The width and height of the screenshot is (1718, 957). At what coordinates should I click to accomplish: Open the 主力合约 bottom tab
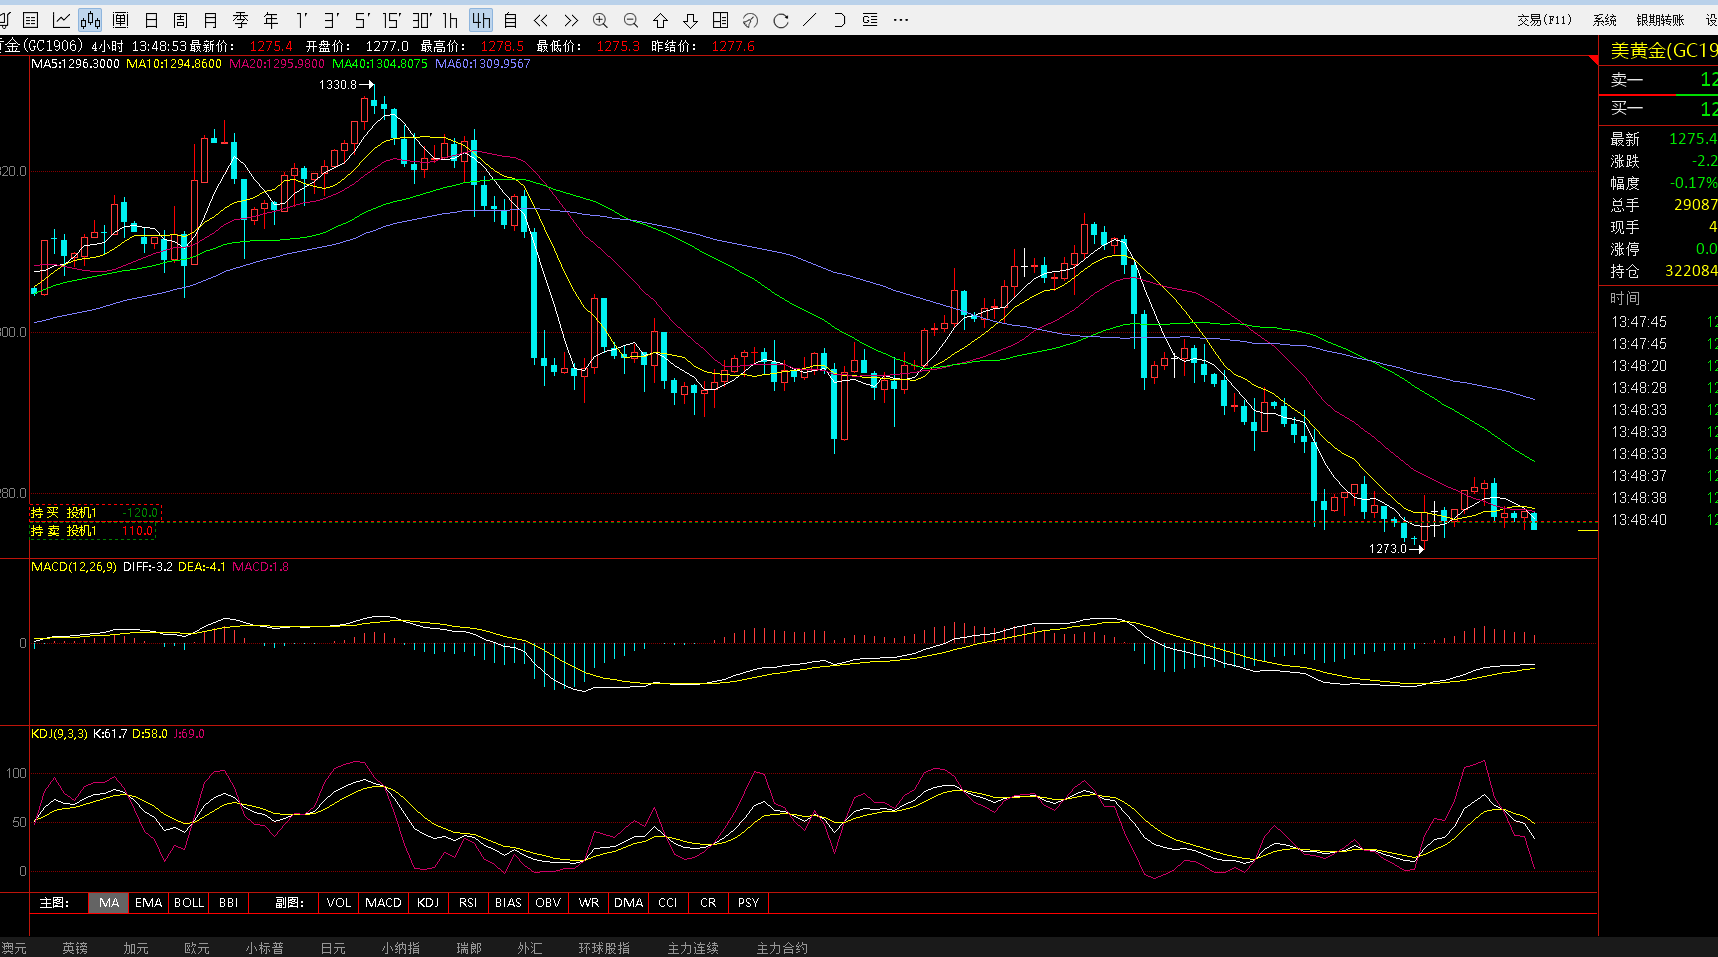click(x=782, y=948)
